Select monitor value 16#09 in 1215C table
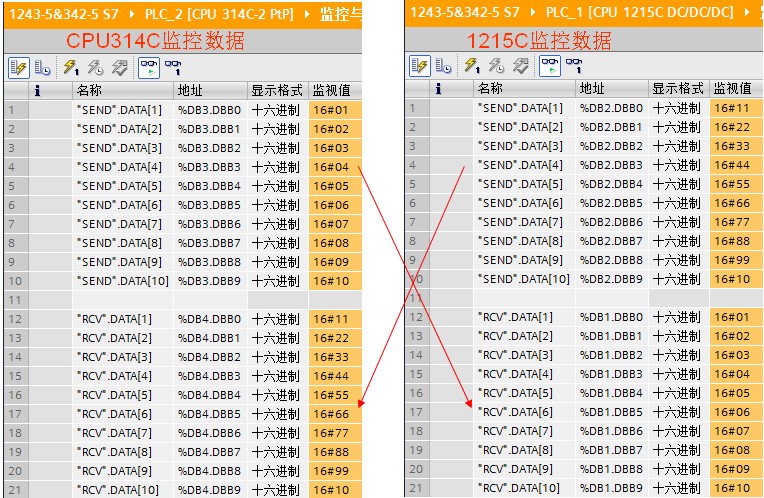Image resolution: width=764 pixels, height=498 pixels. tap(737, 469)
